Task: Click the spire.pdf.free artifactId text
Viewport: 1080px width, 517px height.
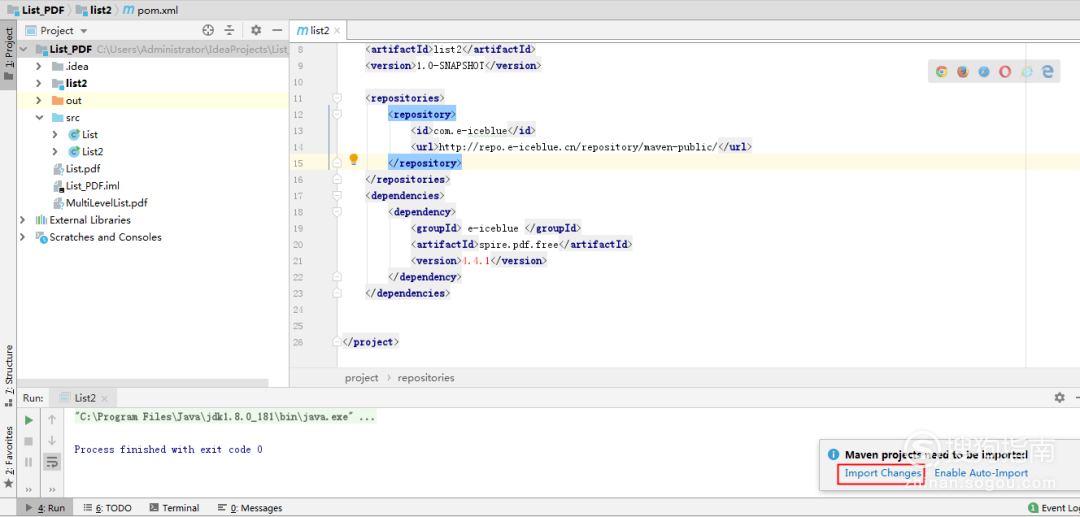Action: pyautogui.click(x=519, y=244)
